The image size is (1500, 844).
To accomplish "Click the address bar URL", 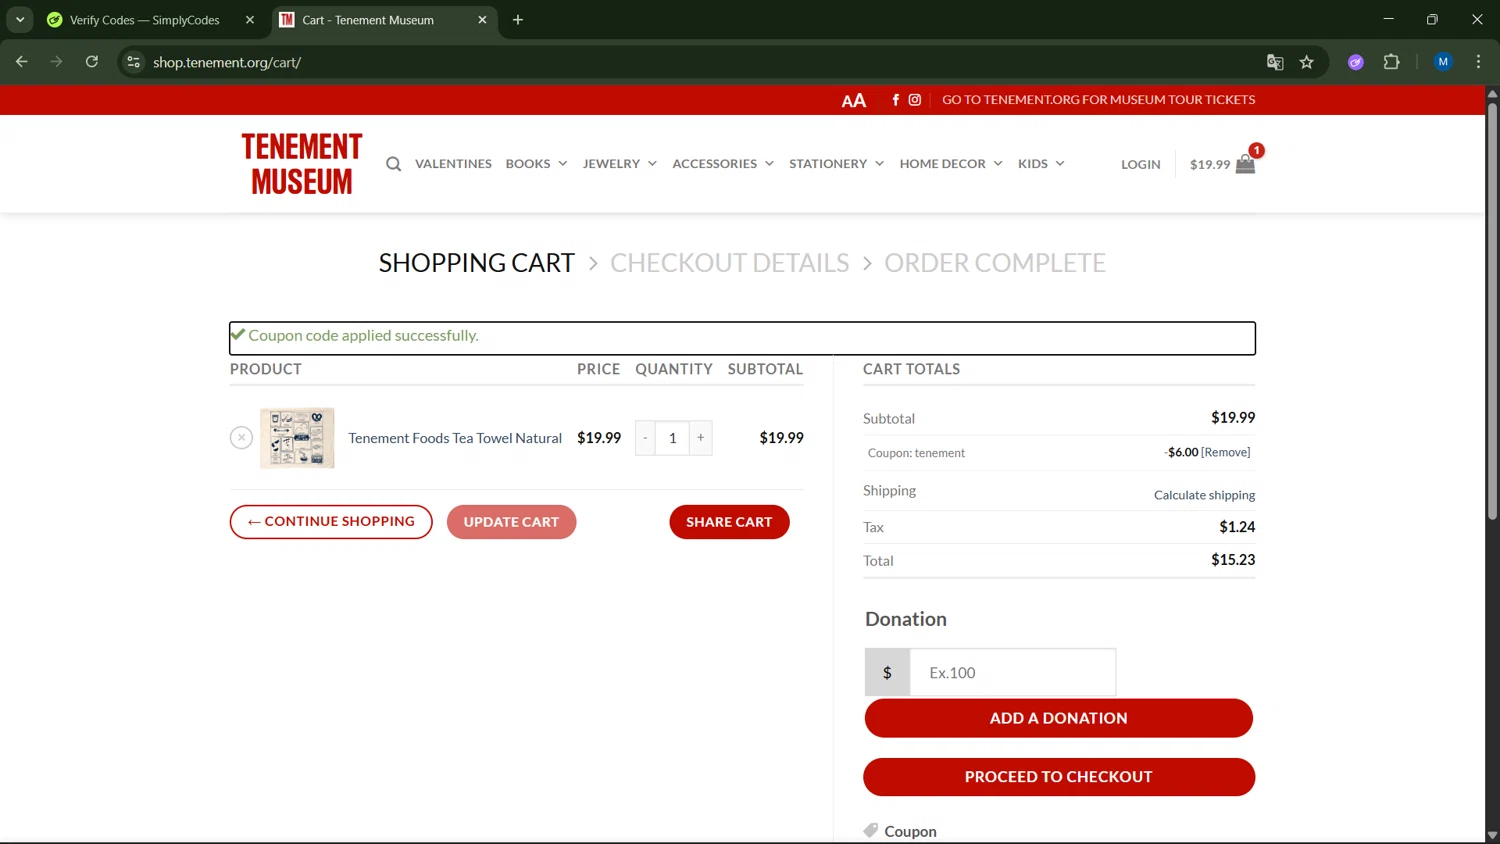I will tap(227, 62).
